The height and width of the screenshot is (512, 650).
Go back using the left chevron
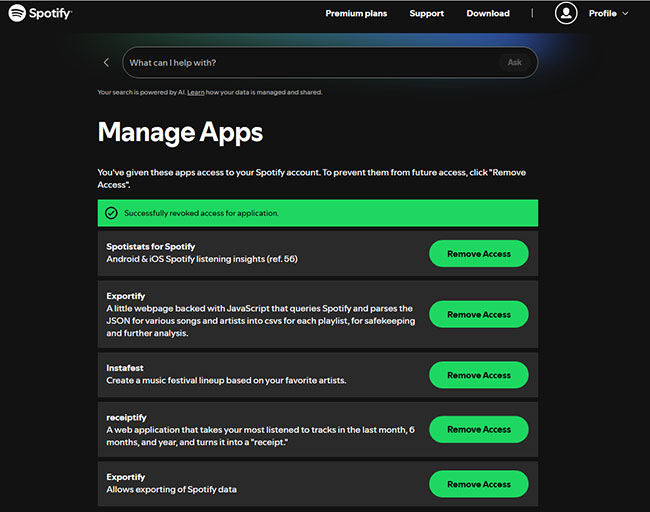click(107, 63)
